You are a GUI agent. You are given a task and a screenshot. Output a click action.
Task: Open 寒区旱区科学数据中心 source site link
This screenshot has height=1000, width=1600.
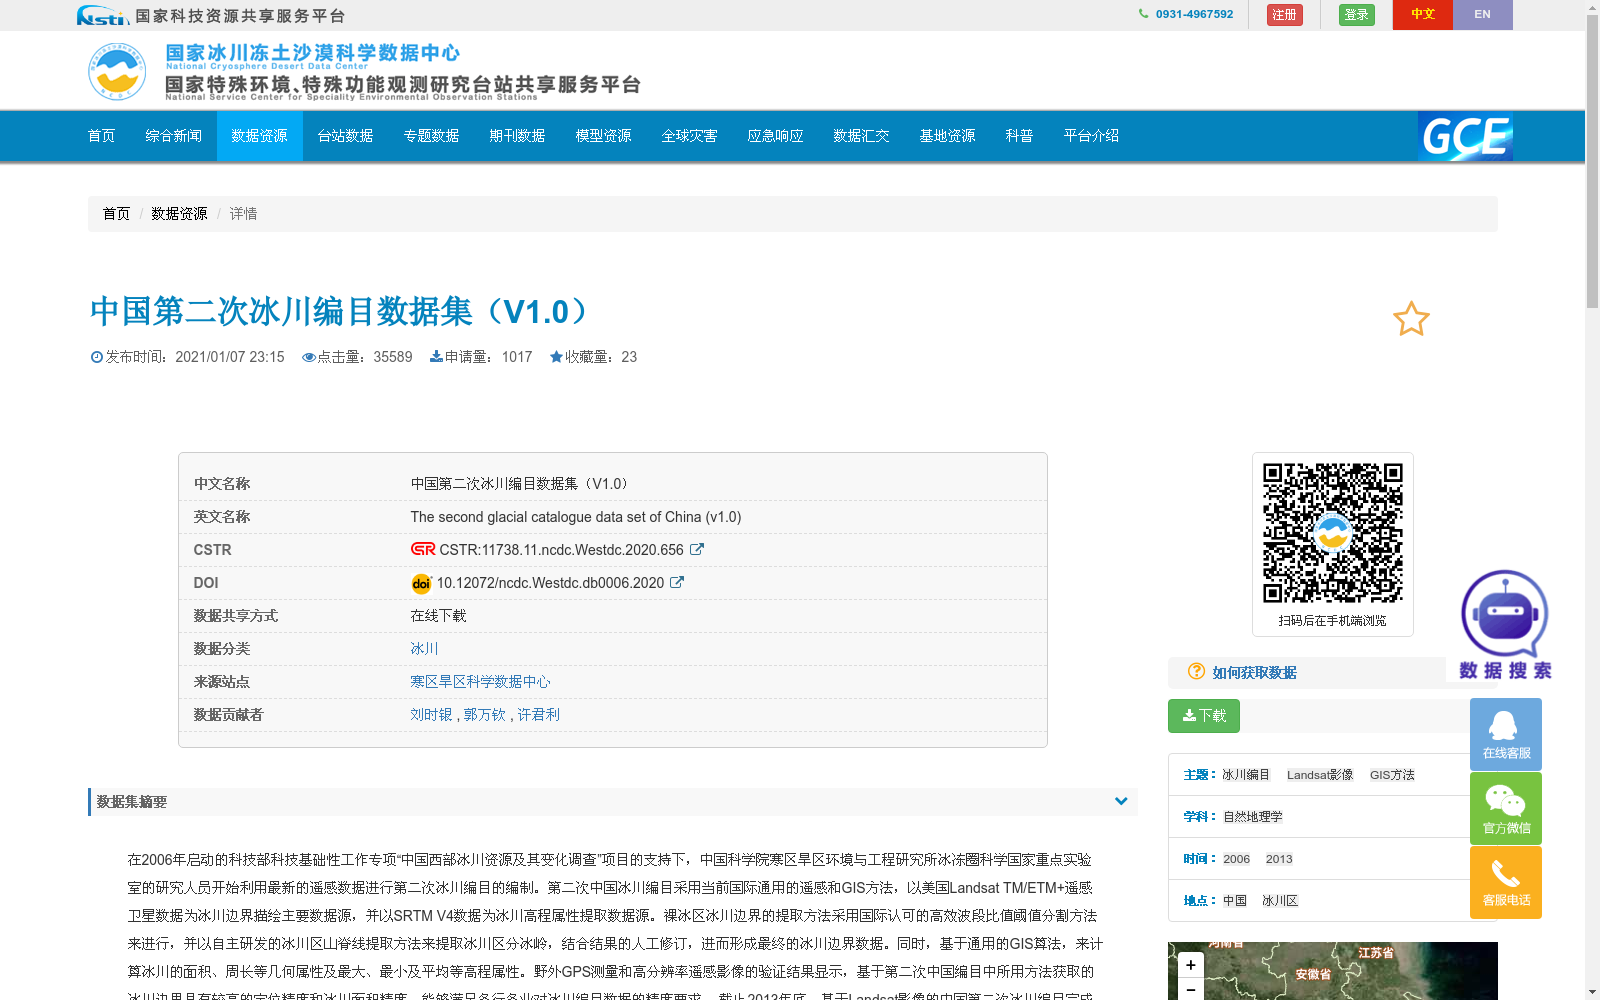click(x=481, y=682)
